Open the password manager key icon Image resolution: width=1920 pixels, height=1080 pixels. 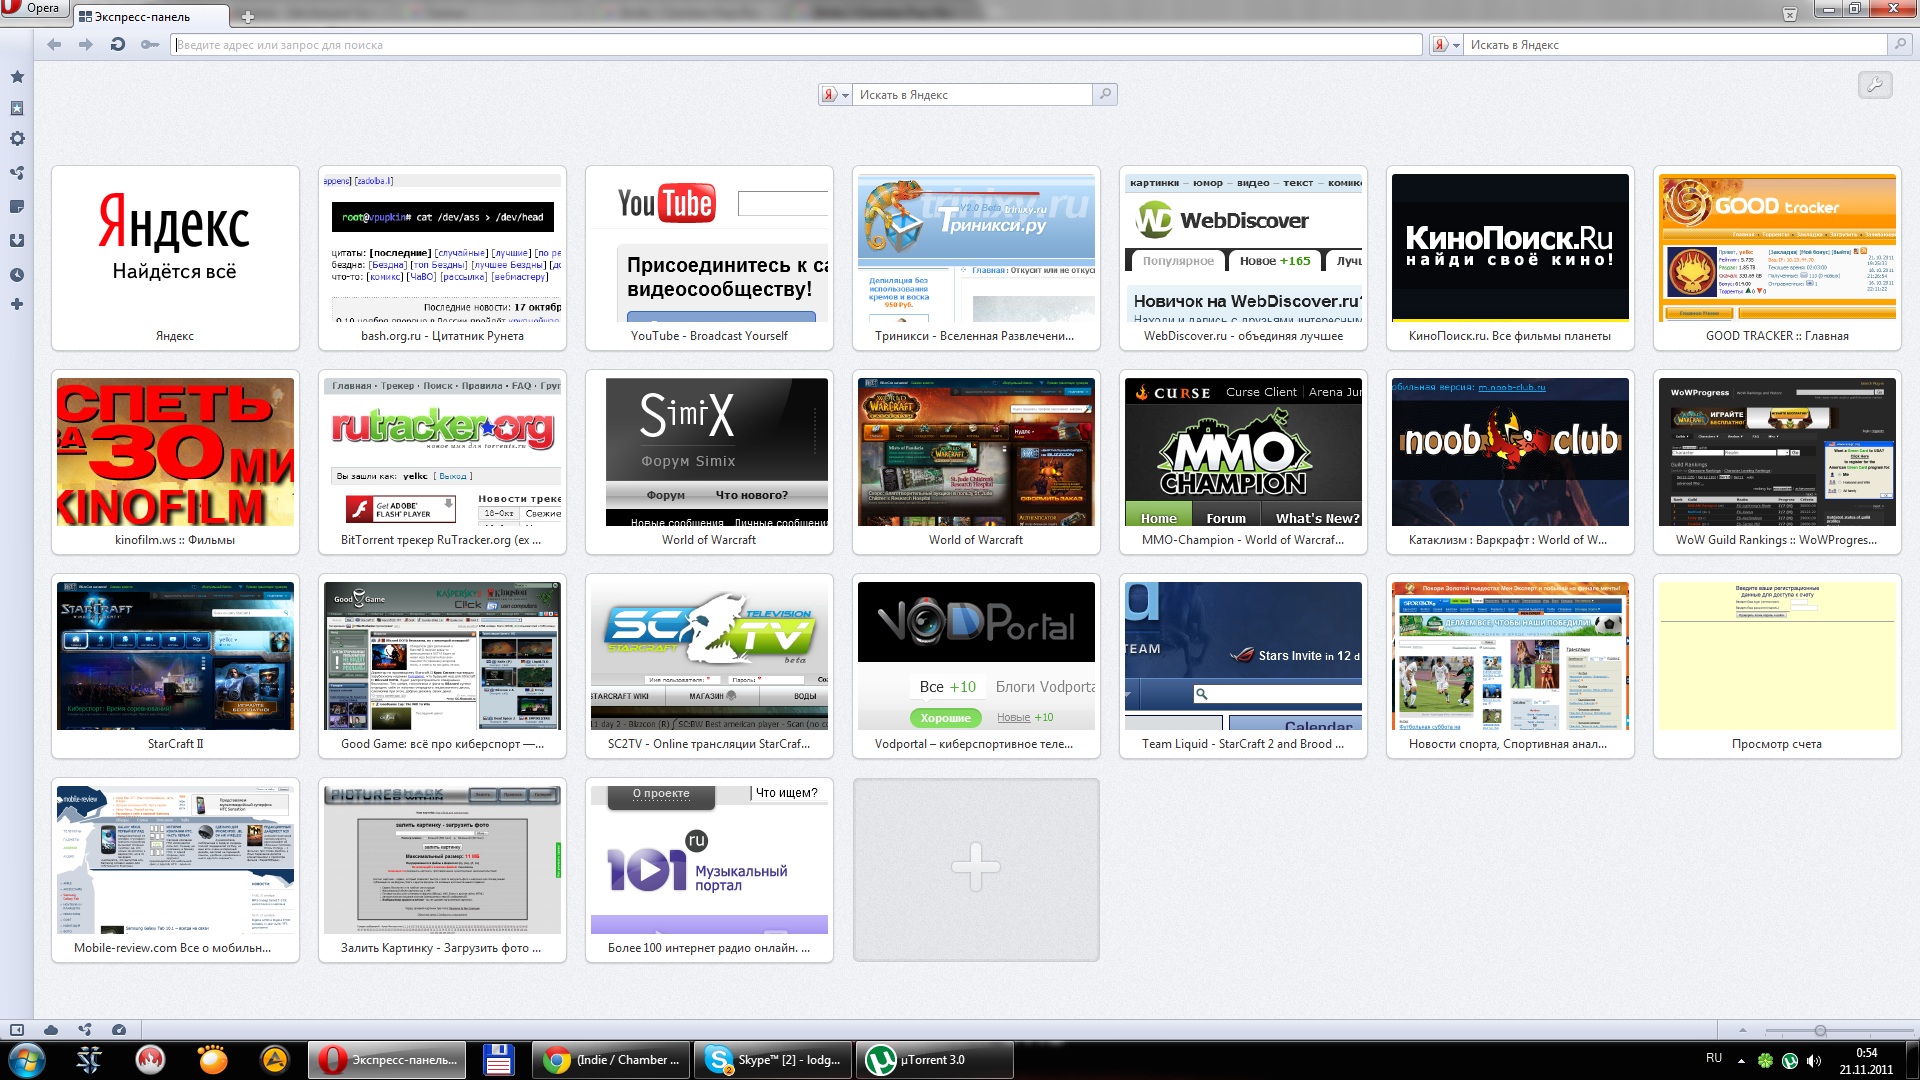click(150, 44)
